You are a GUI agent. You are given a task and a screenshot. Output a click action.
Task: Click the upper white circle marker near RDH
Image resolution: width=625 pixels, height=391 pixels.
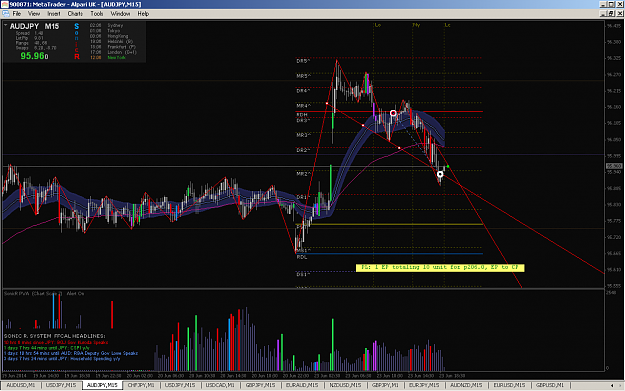393,113
